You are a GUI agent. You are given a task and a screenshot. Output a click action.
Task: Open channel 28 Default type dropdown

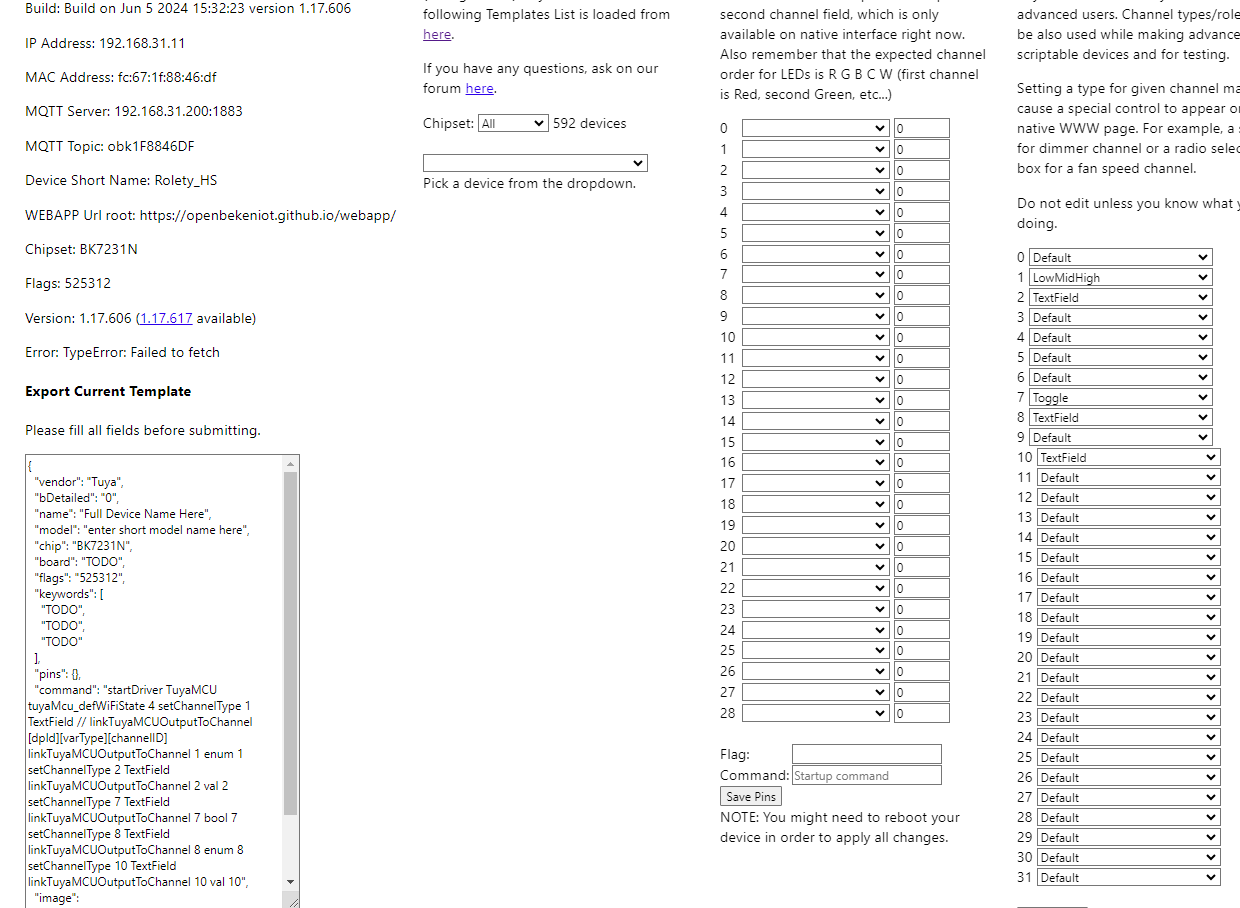(x=1129, y=817)
